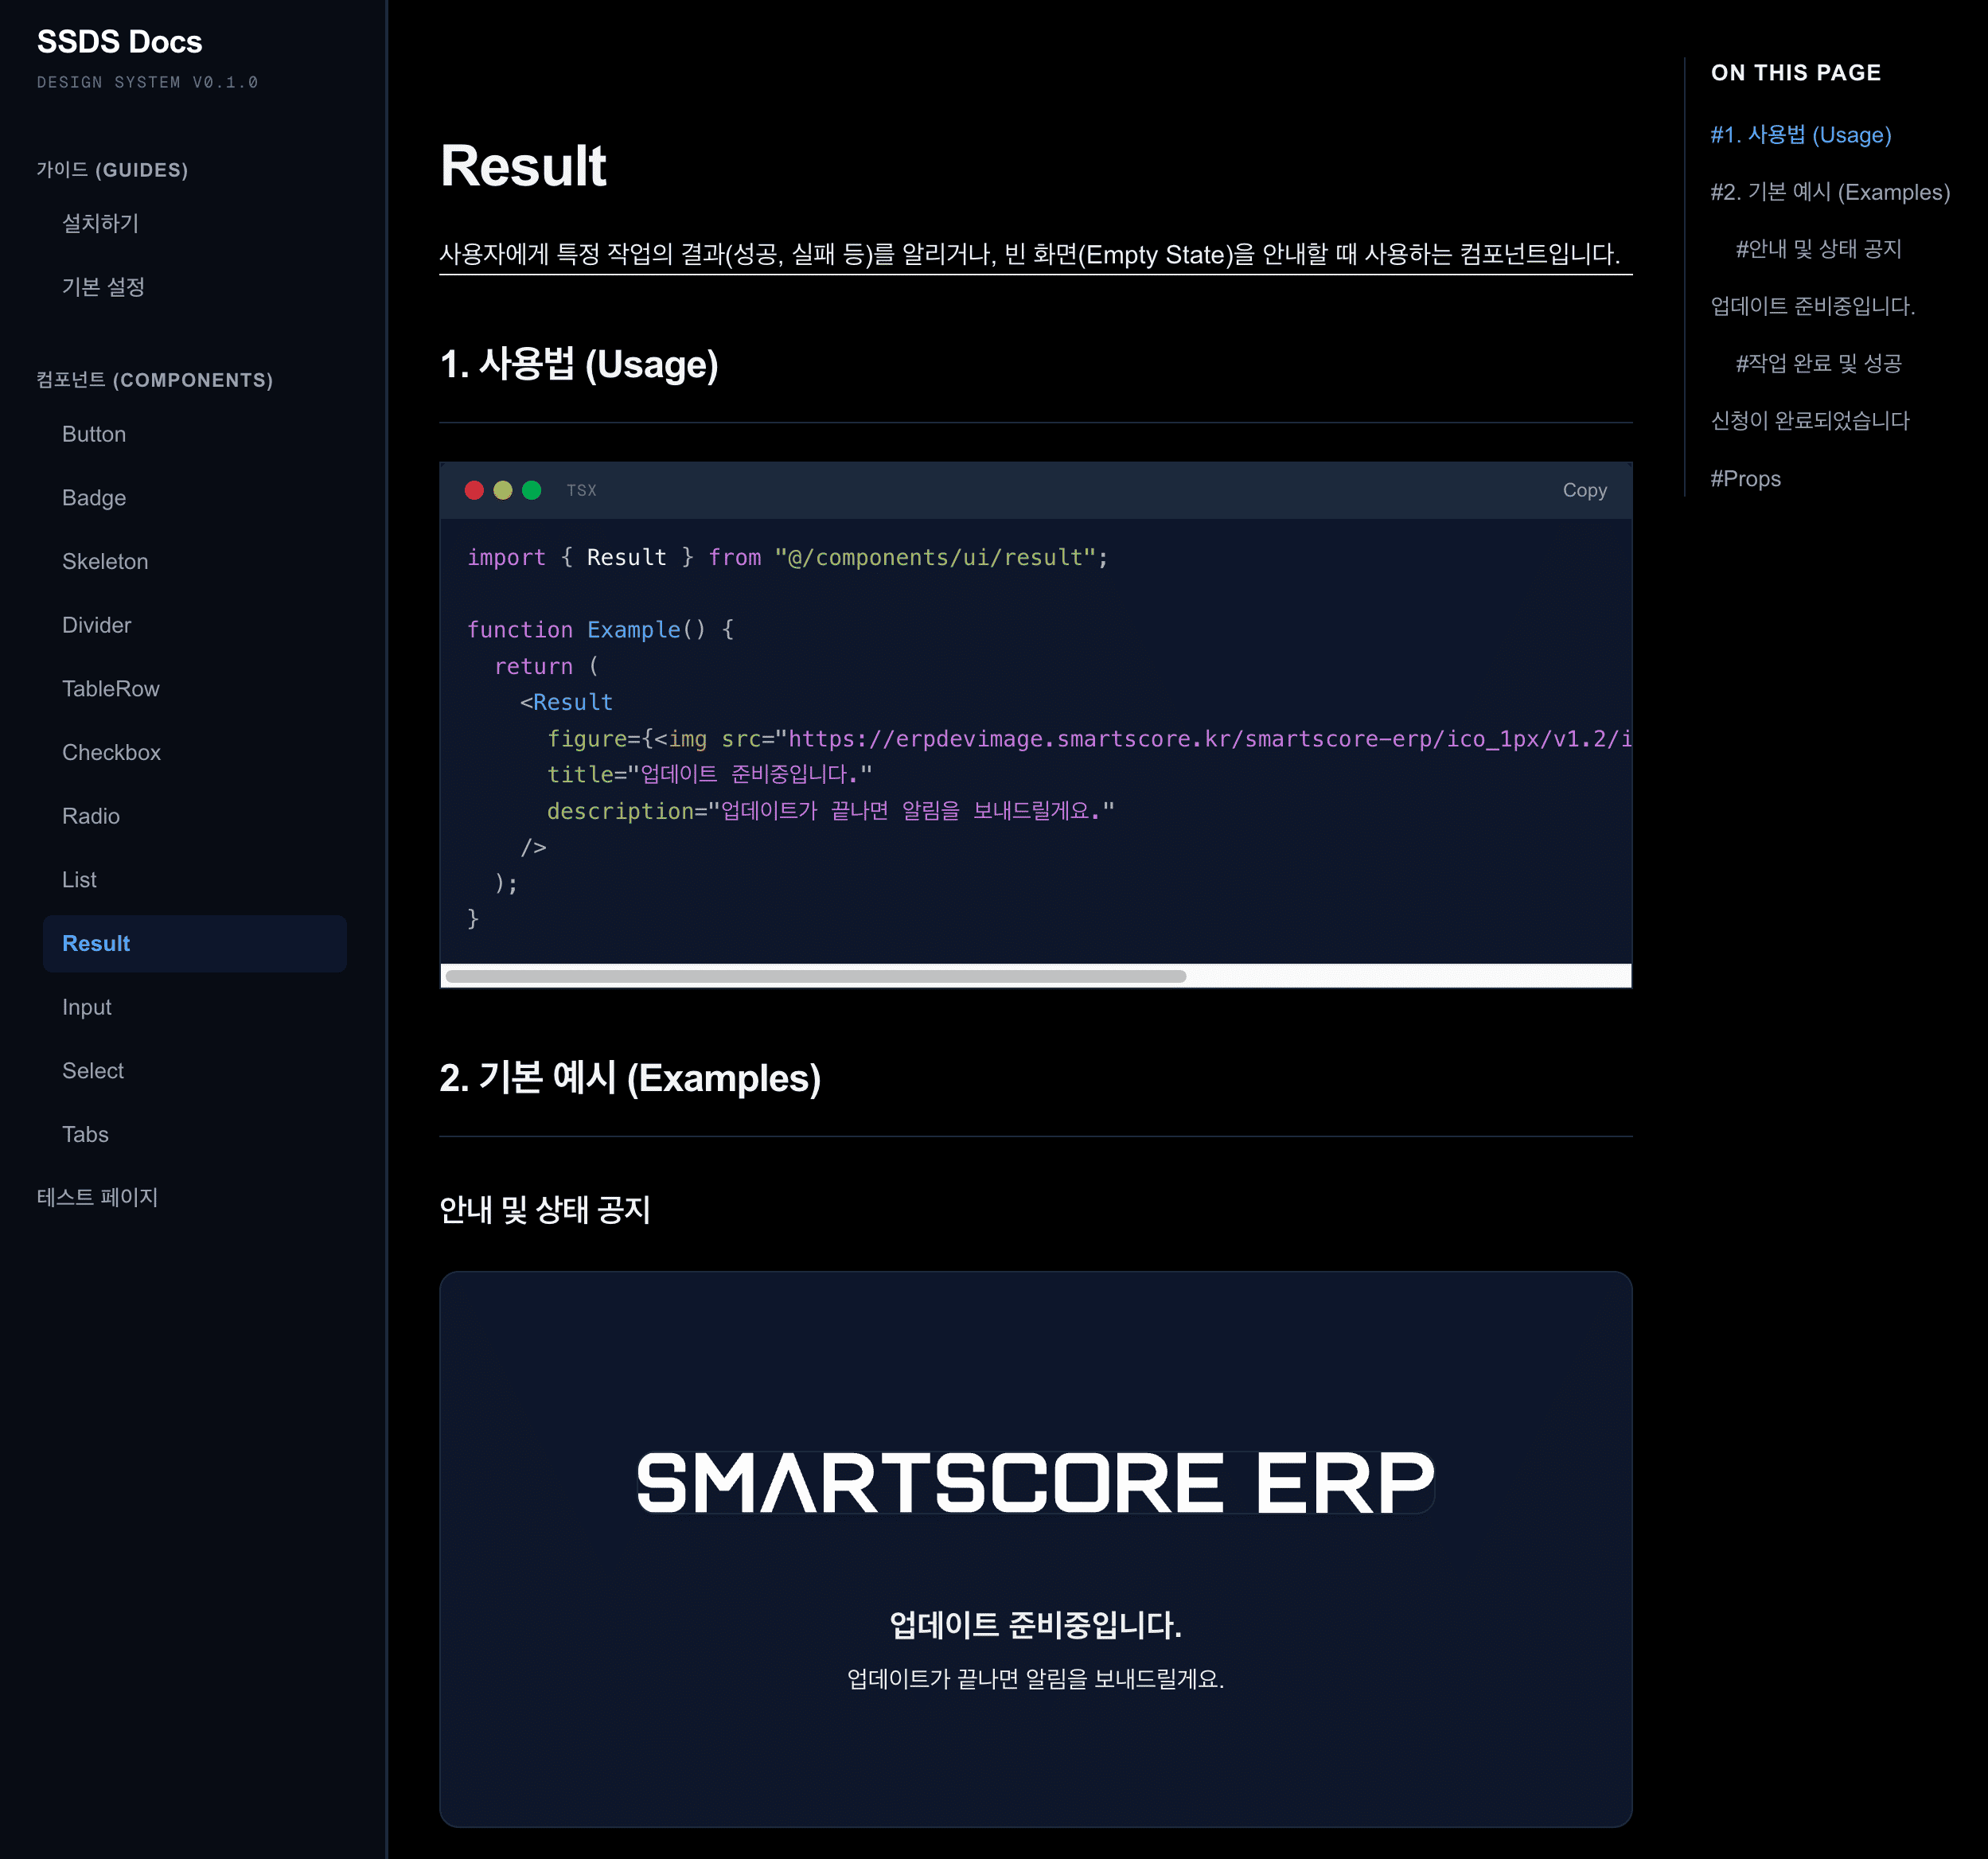Click the import Result code line
1988x1859 pixels.
point(788,557)
